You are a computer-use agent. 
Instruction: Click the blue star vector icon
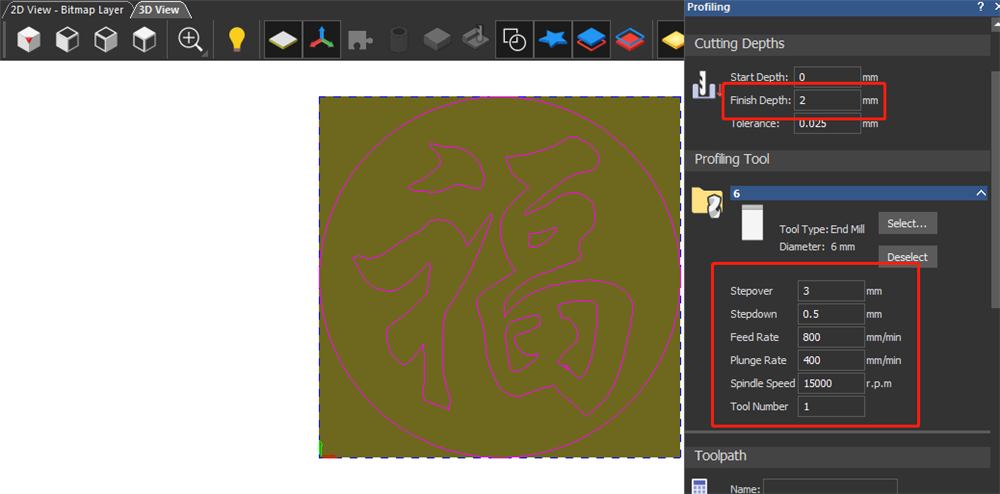coord(552,40)
